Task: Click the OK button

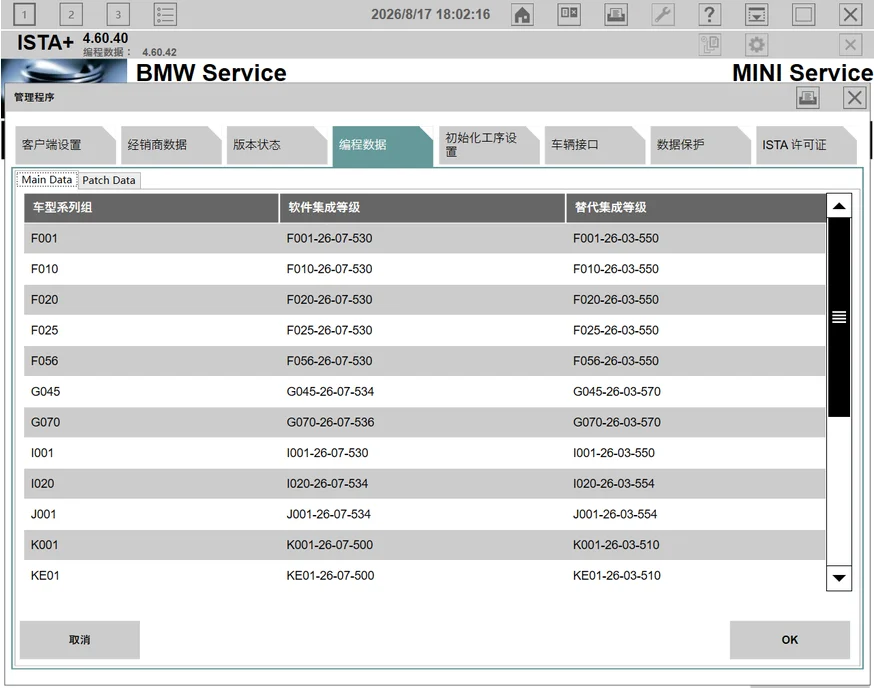Action: [x=790, y=639]
